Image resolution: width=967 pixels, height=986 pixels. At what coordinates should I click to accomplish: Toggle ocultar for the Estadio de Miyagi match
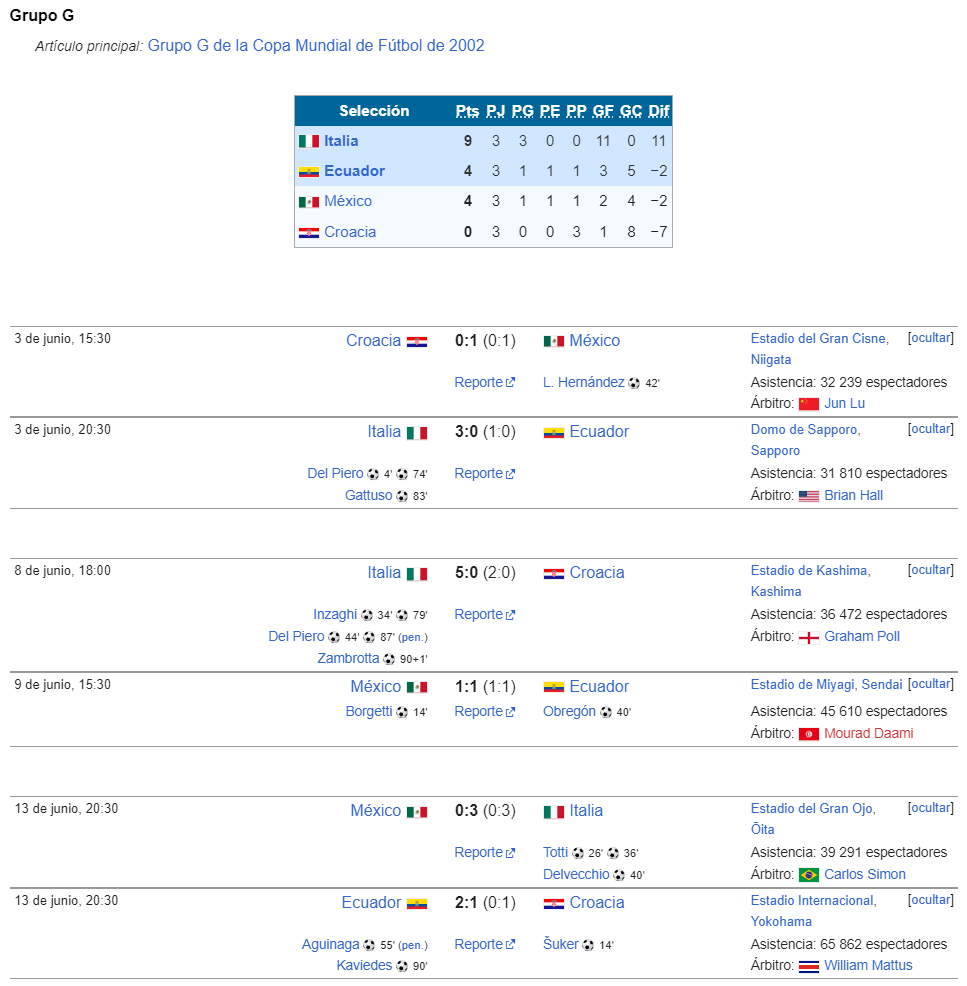coord(931,684)
